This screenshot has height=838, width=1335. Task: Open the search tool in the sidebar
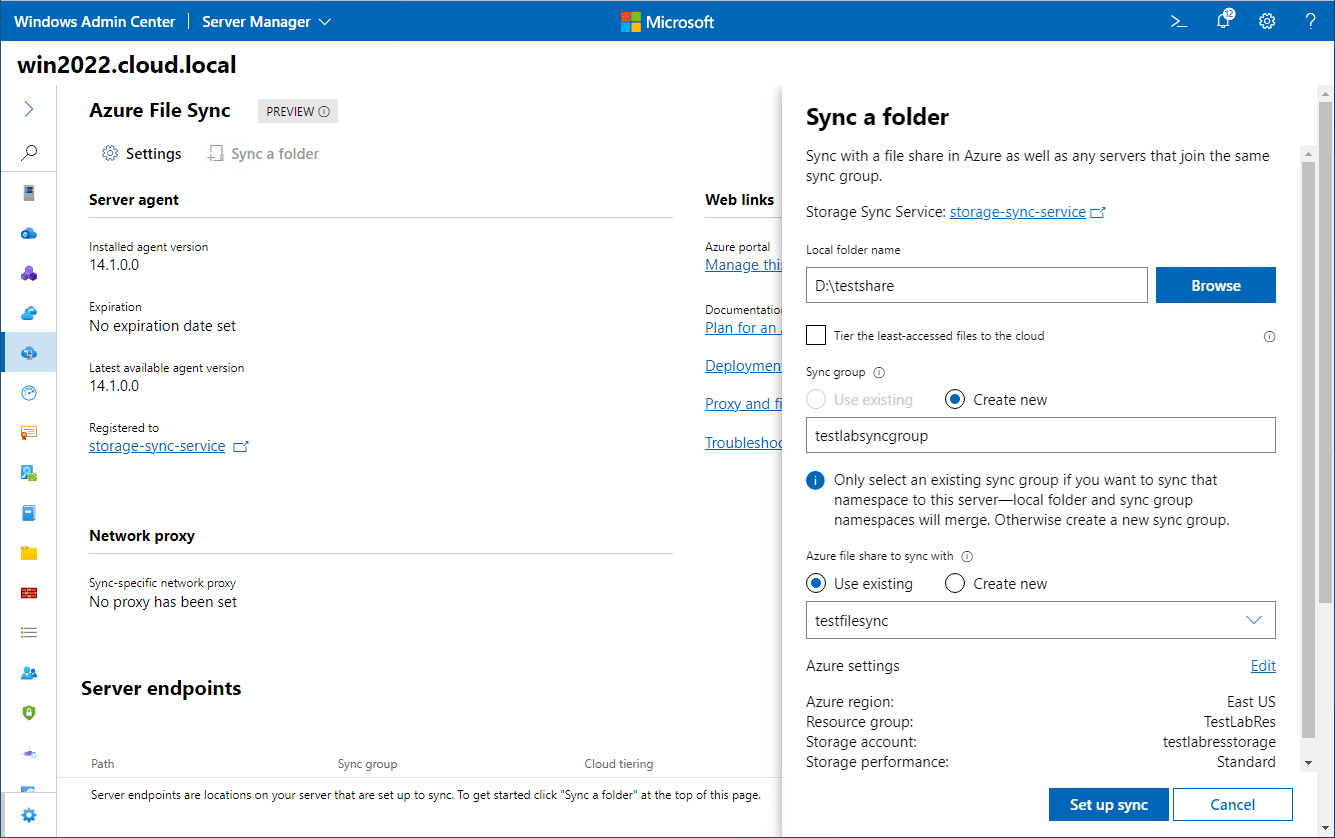pos(29,152)
